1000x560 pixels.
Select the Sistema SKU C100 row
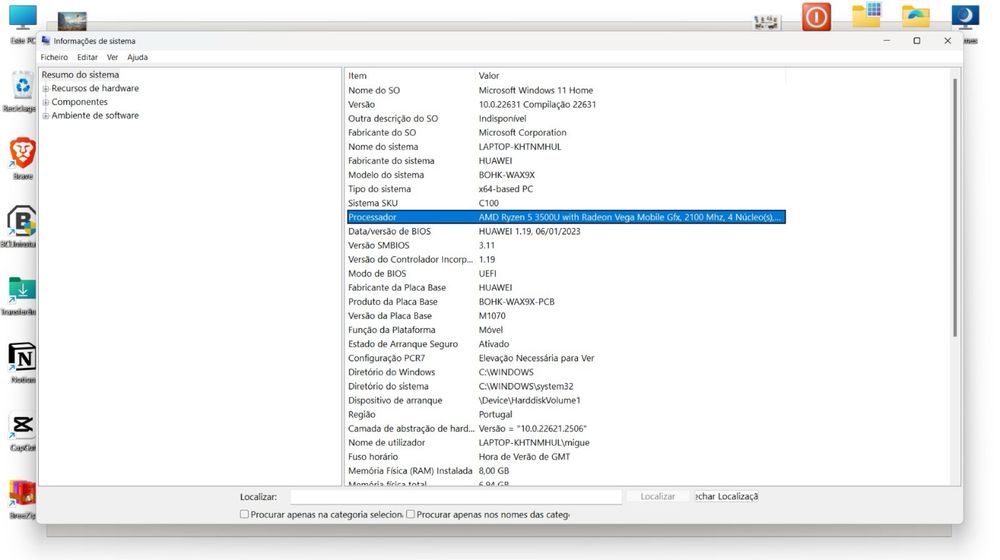[x=566, y=203]
